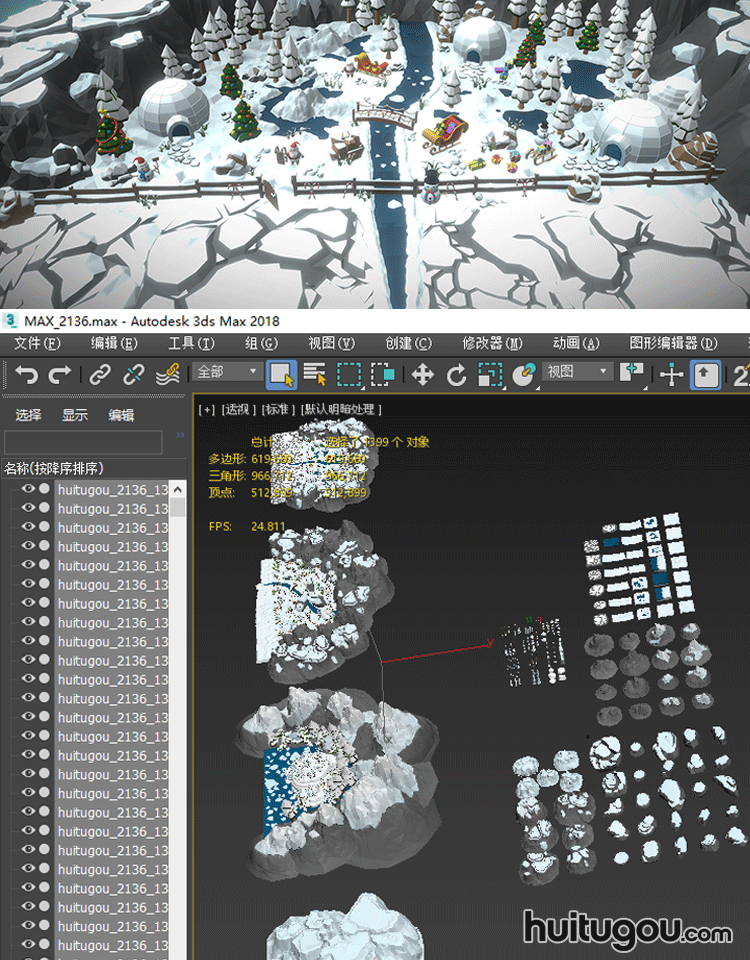Click the scene explorer search field
The height and width of the screenshot is (960, 750).
(83, 441)
